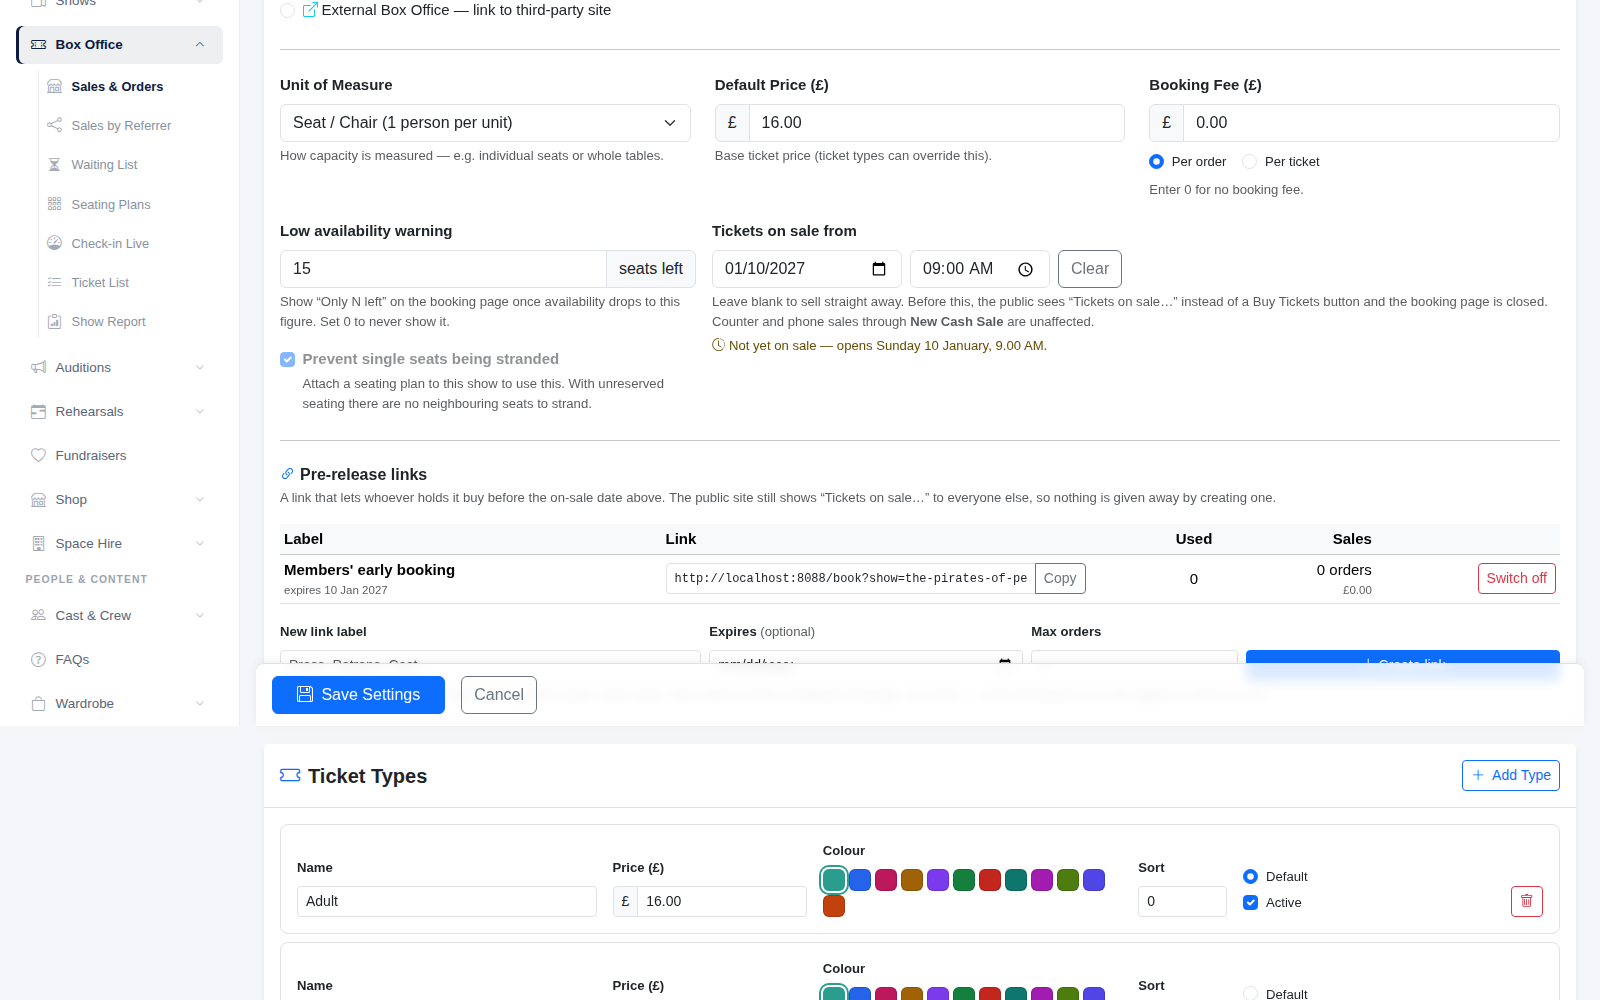The height and width of the screenshot is (1000, 1600).
Task: Click the Adult ticket Name field
Action: click(x=447, y=901)
